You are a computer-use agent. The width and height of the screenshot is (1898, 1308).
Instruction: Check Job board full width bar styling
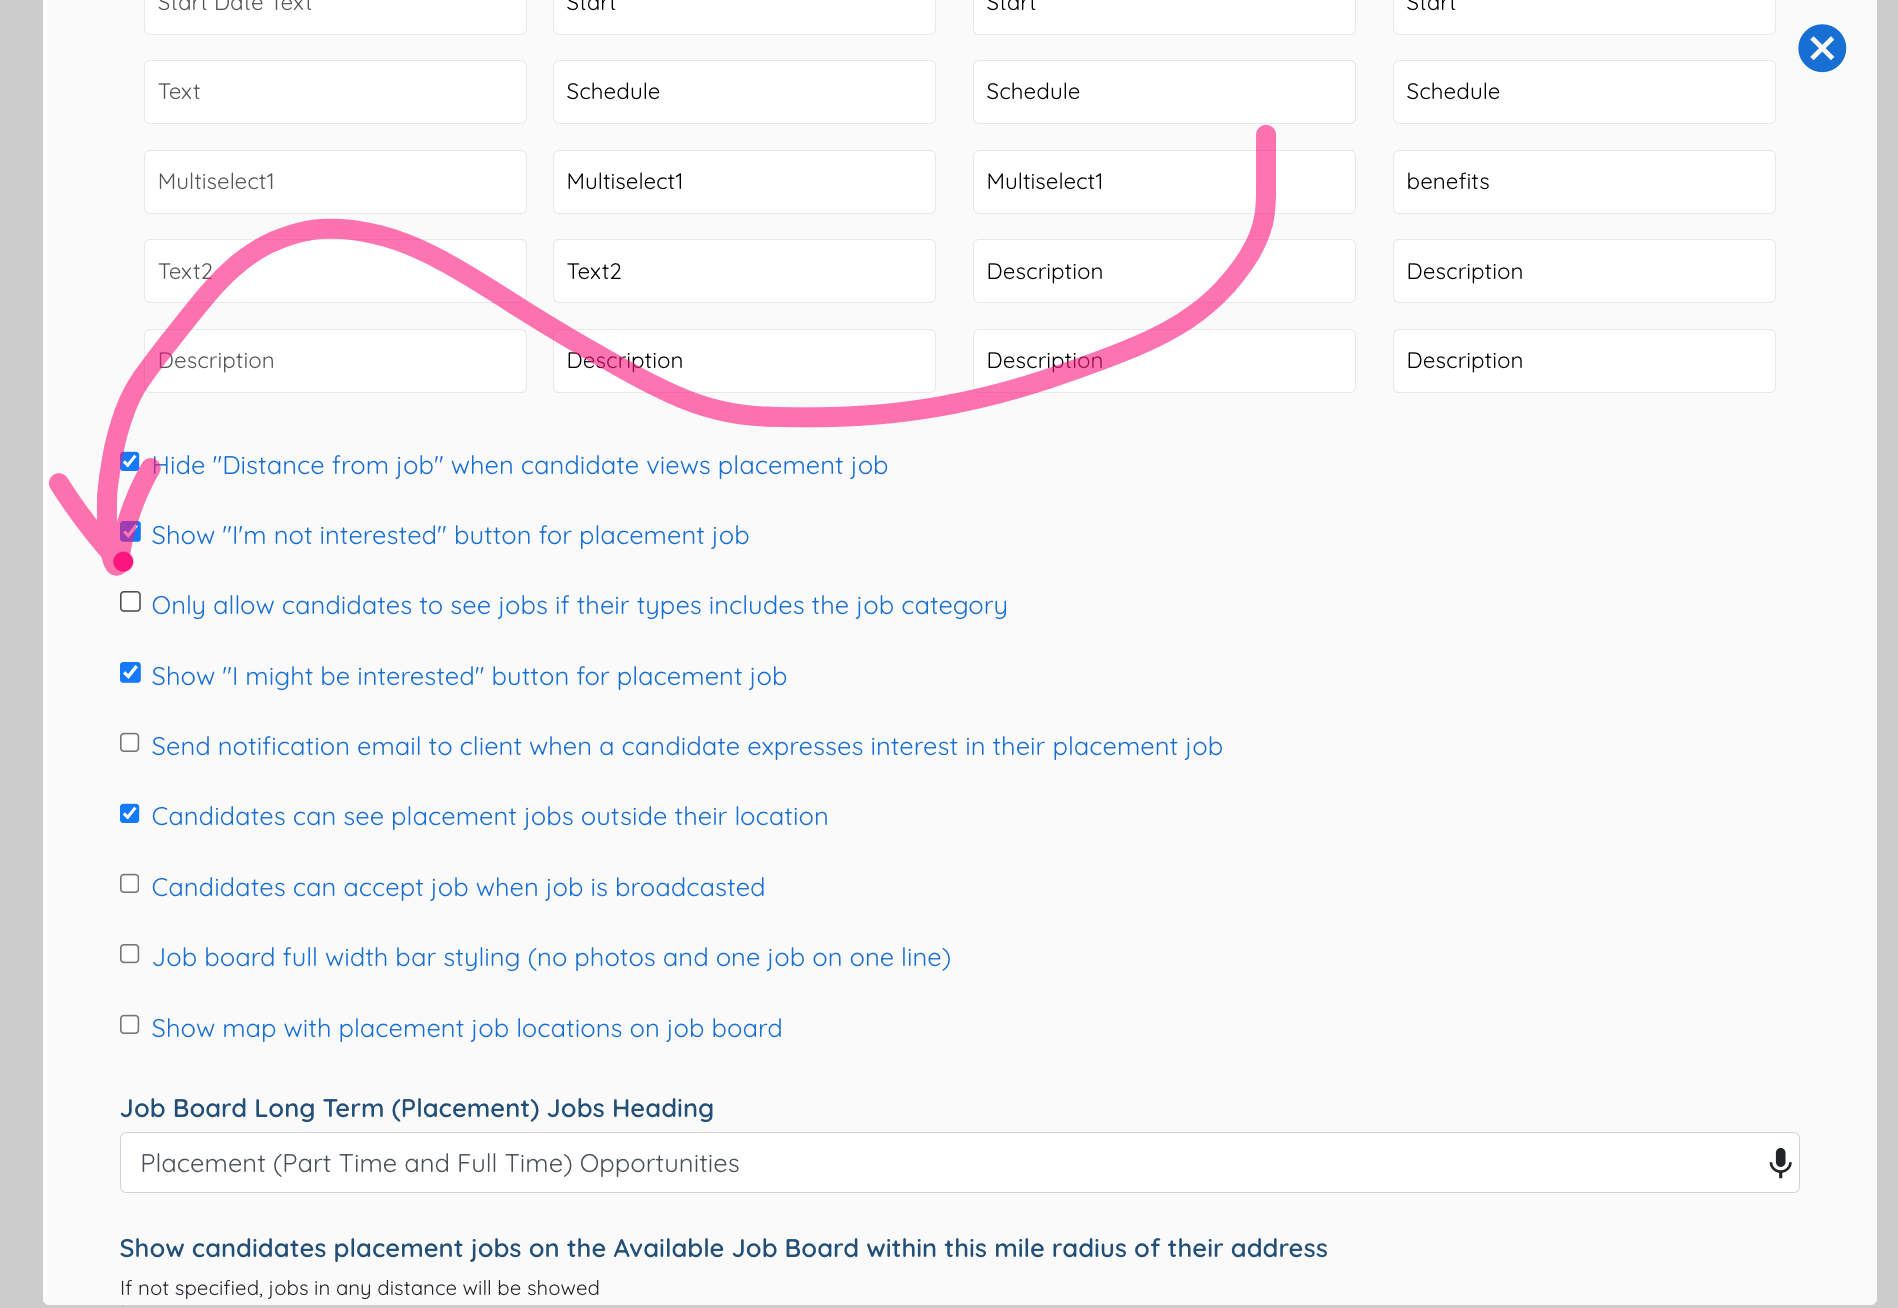(x=130, y=954)
